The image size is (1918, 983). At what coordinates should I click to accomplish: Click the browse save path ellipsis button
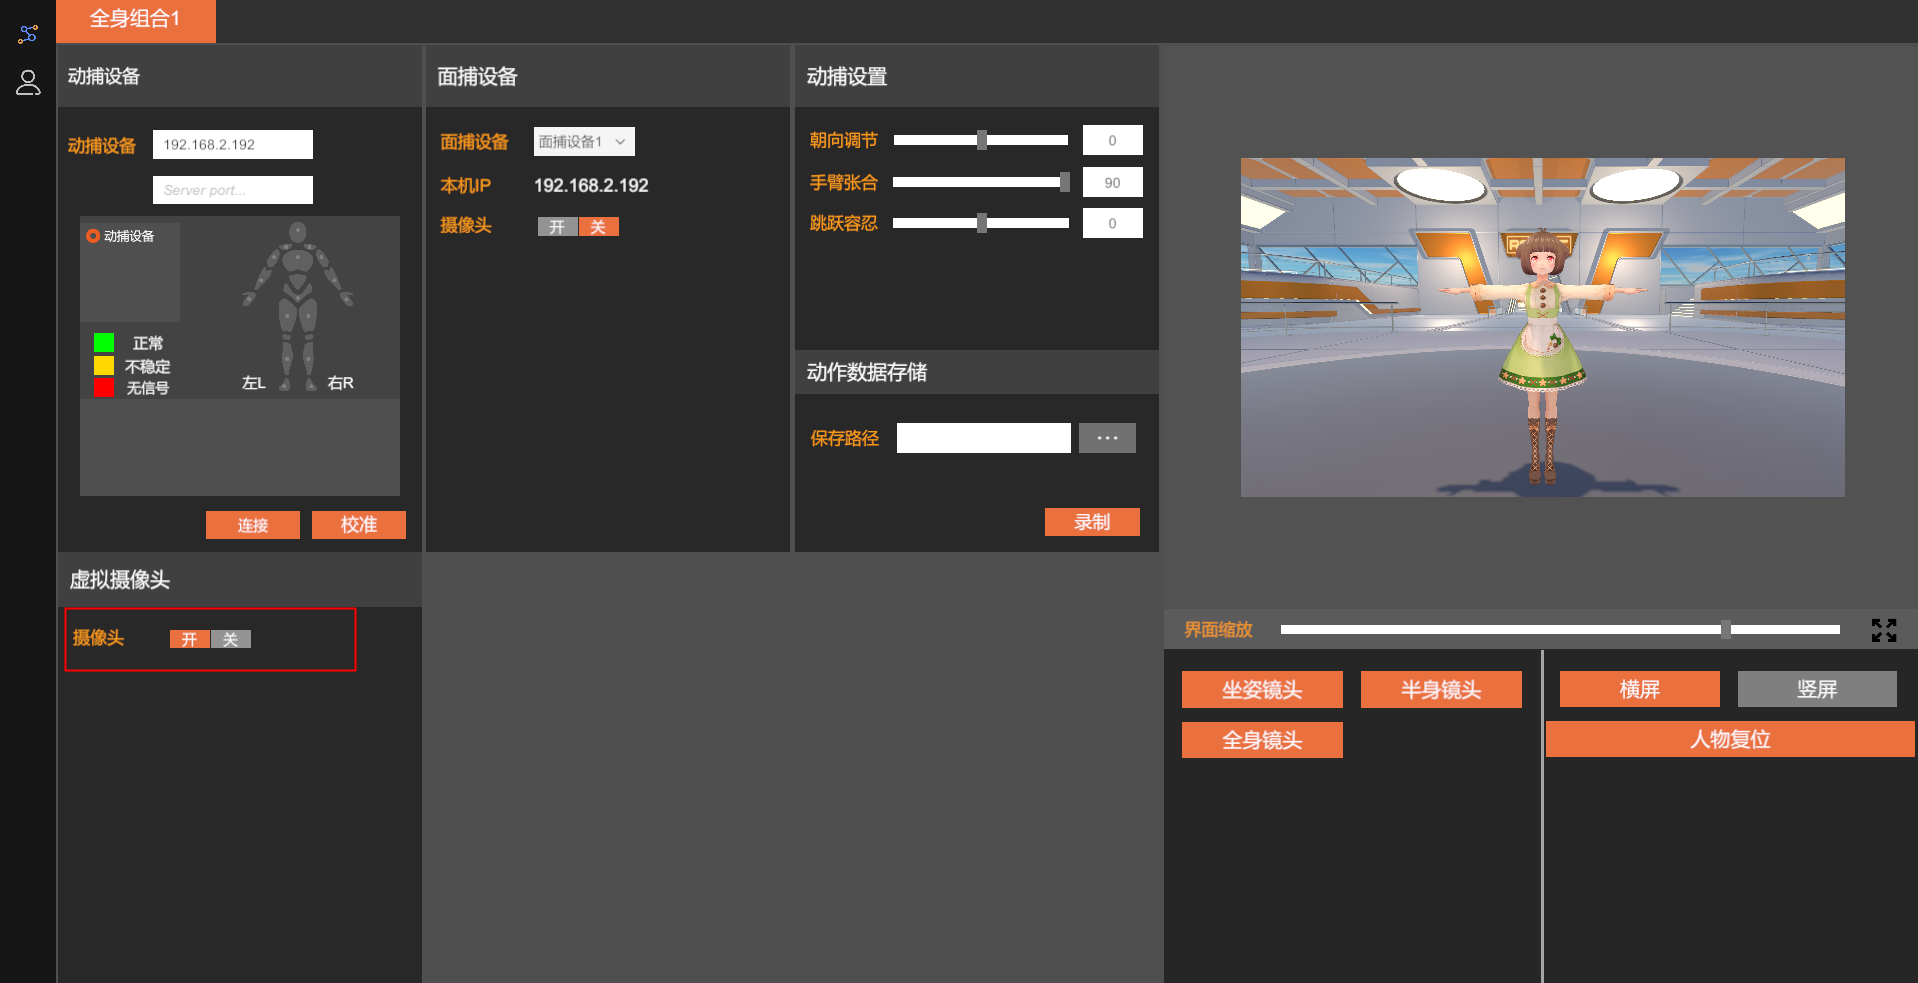click(1107, 438)
